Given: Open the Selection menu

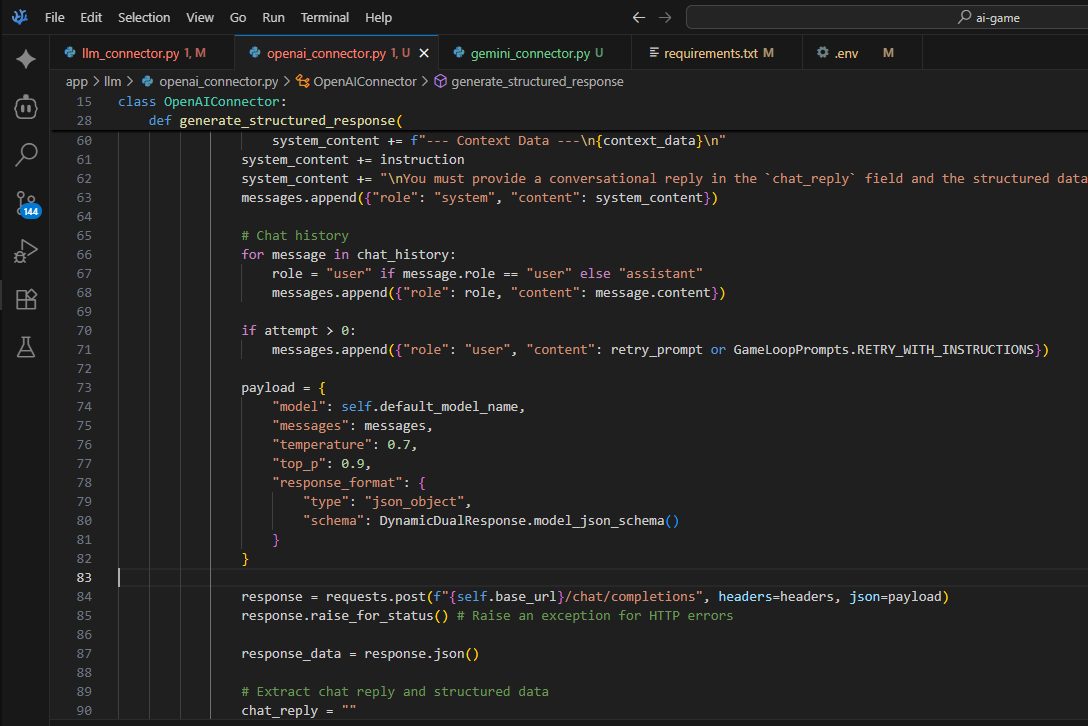Looking at the screenshot, I should point(144,17).
